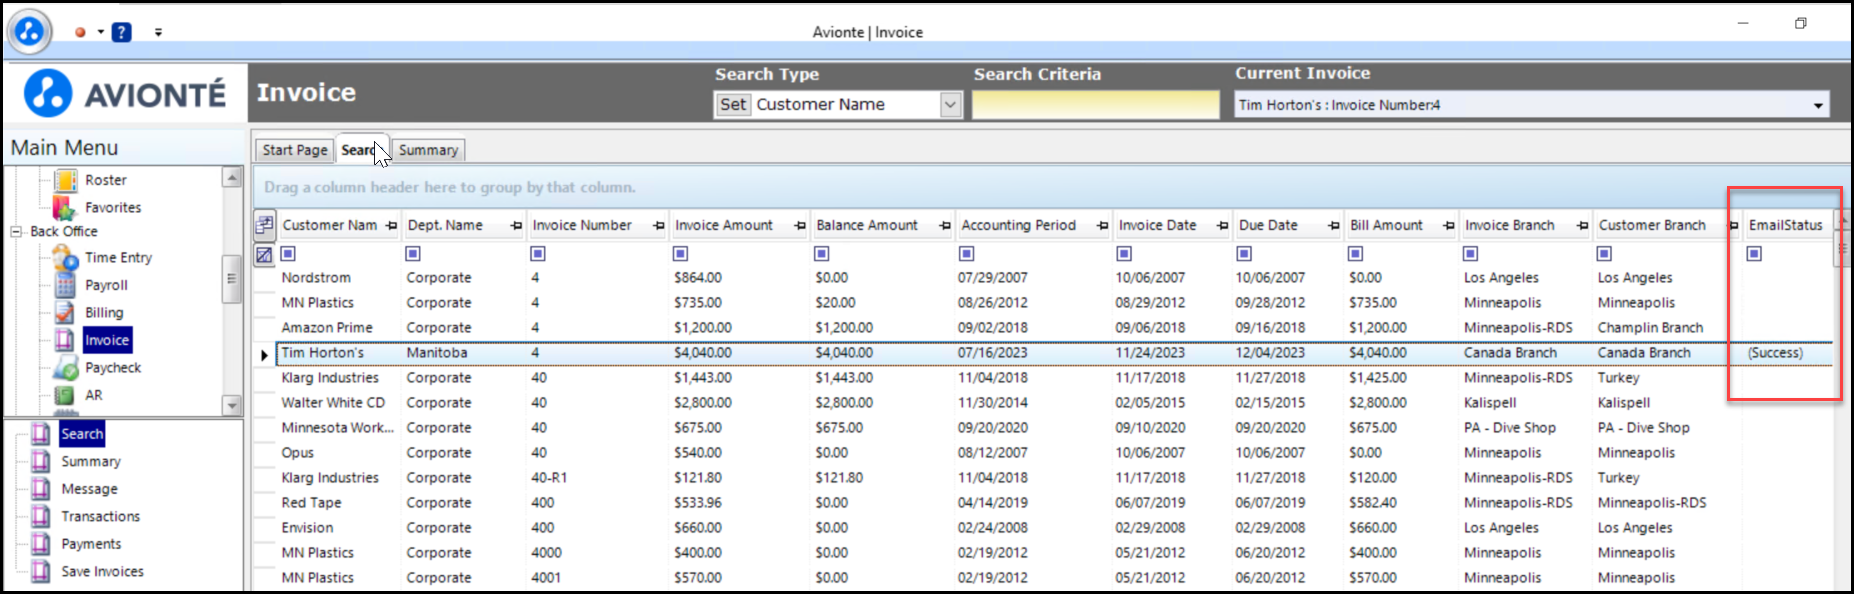
Task: Select the Tim Horton's row indicator arrow
Action: pos(264,354)
